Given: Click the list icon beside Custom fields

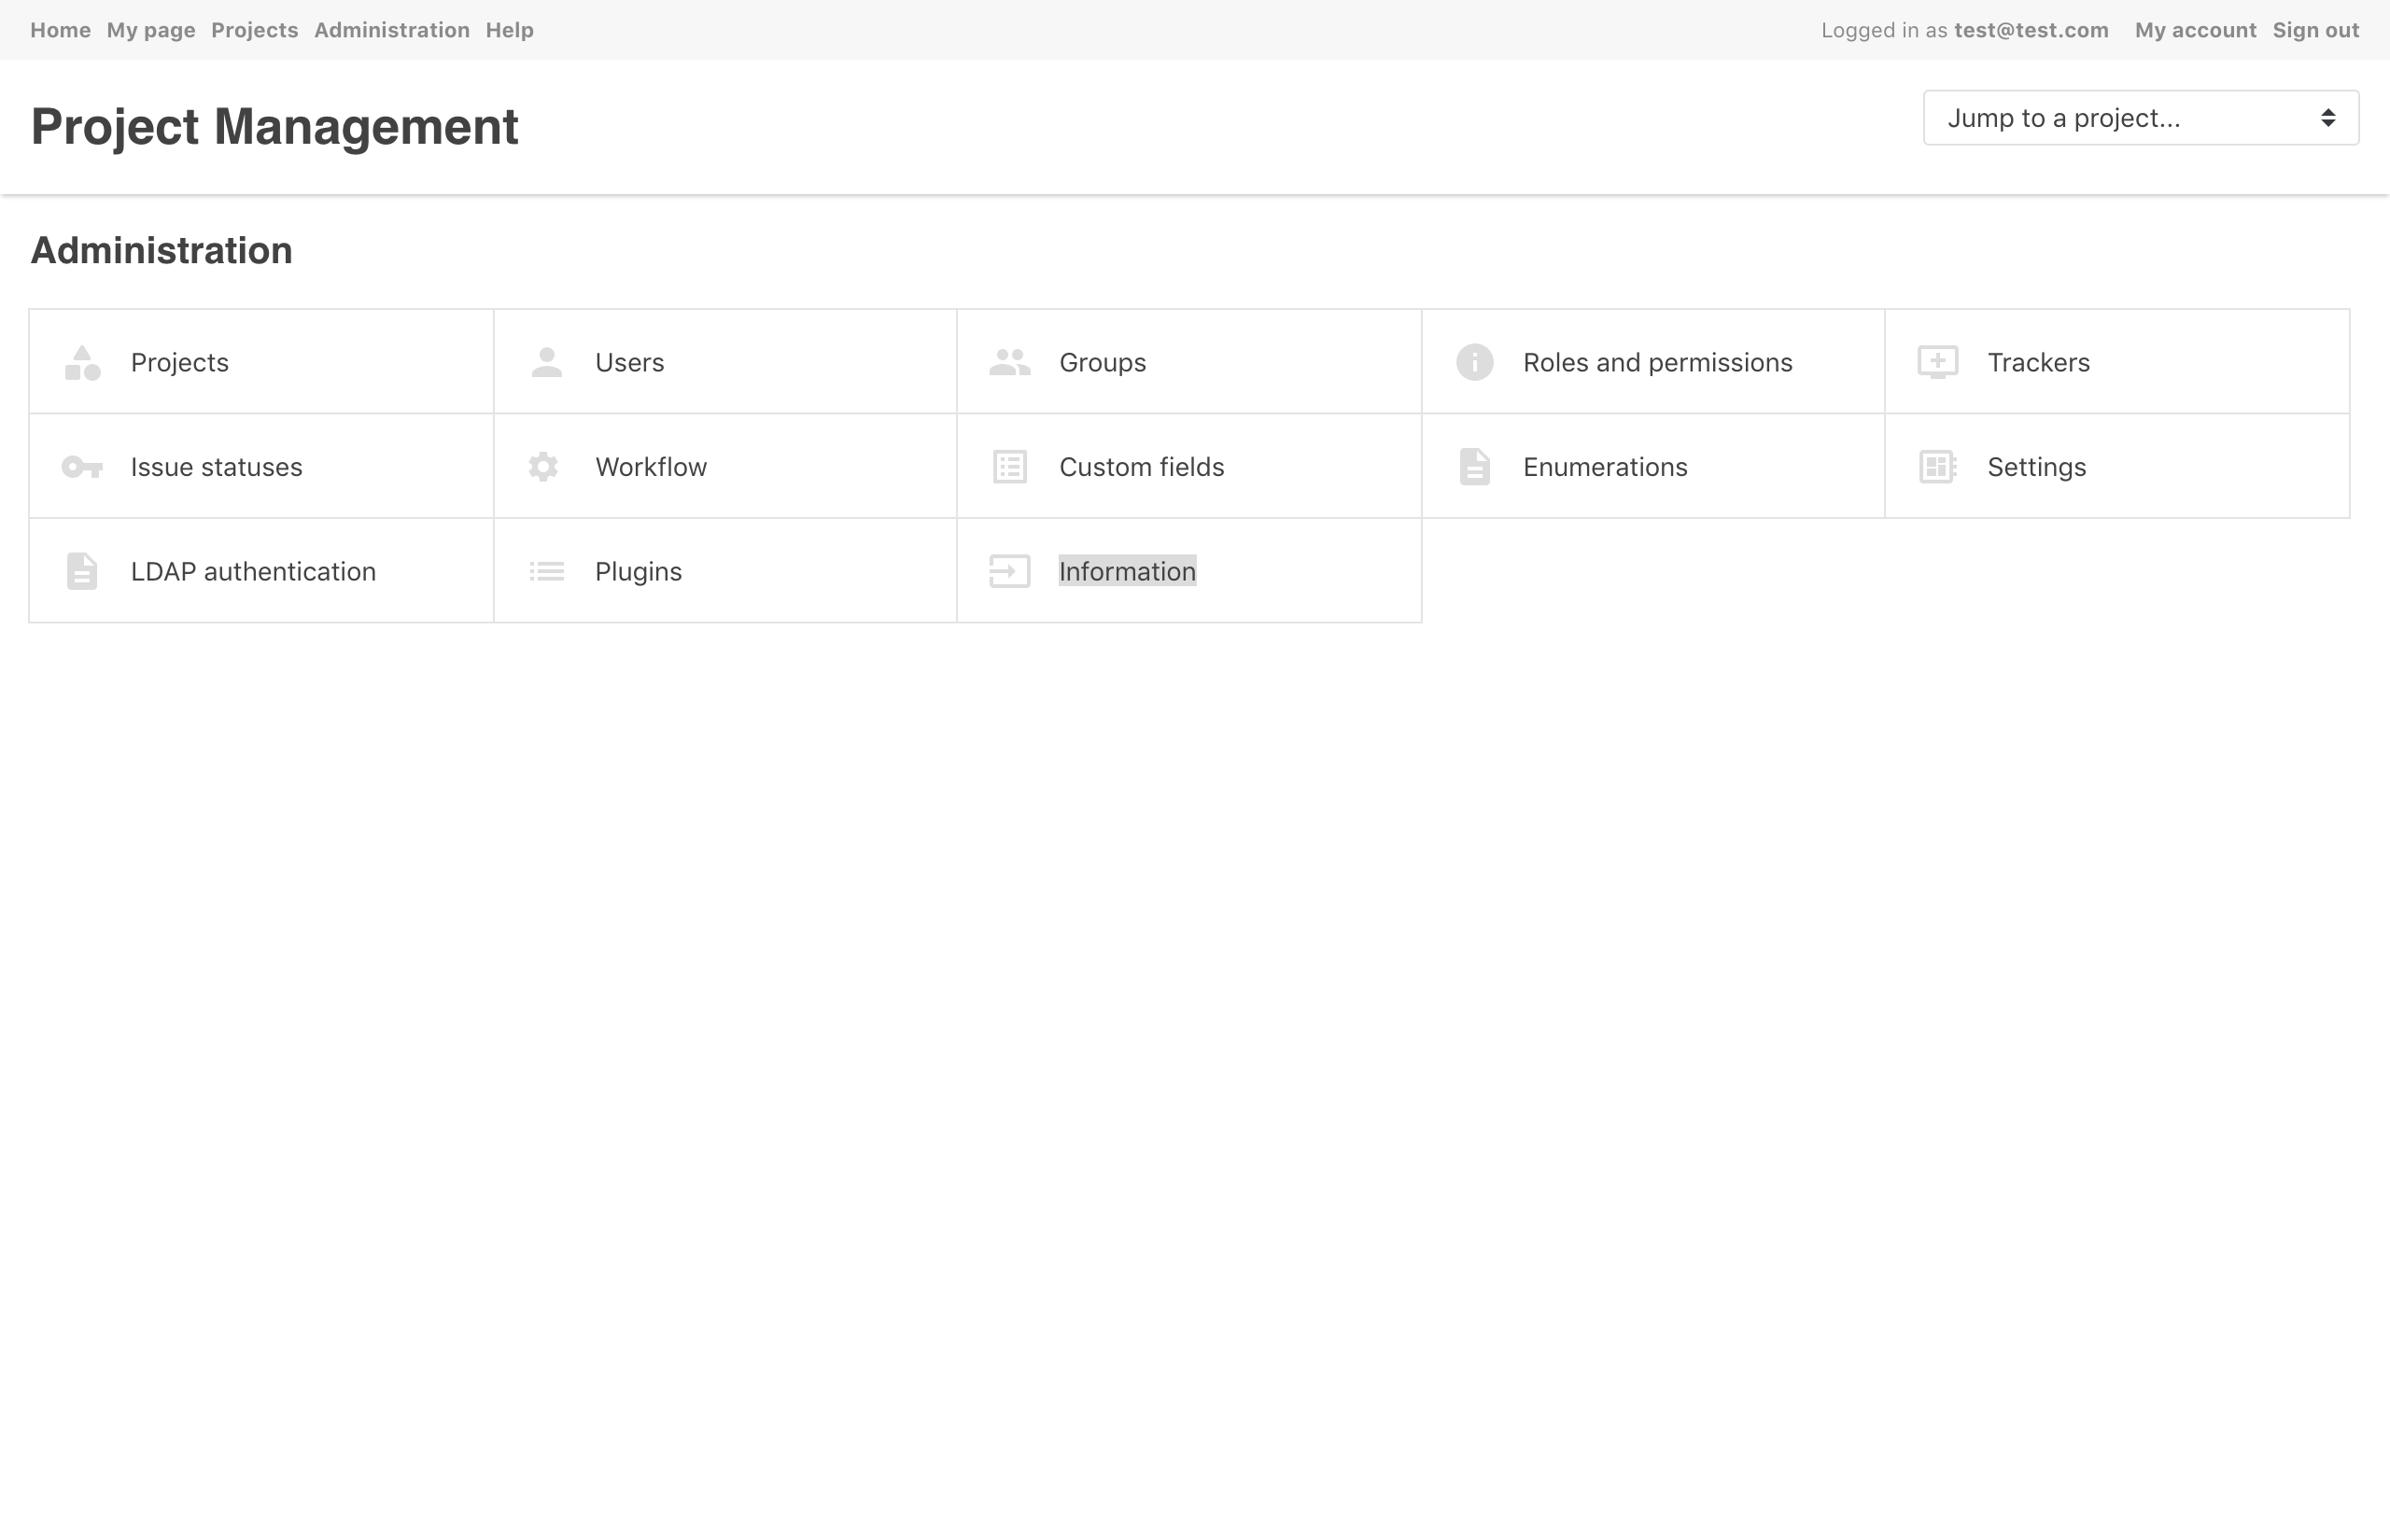Looking at the screenshot, I should click(x=1009, y=467).
